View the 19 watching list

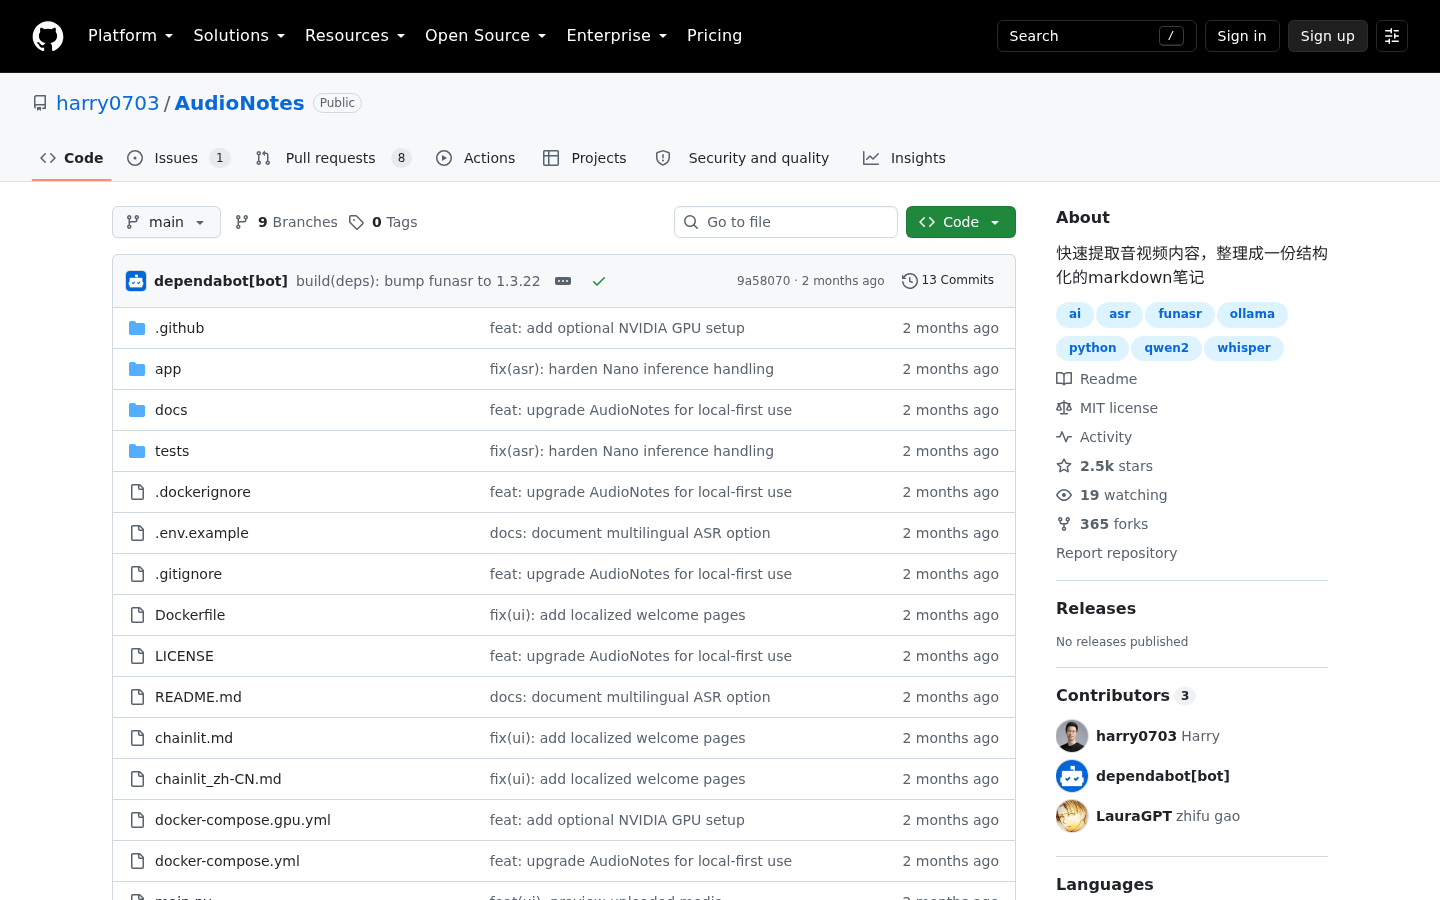(x=1112, y=495)
